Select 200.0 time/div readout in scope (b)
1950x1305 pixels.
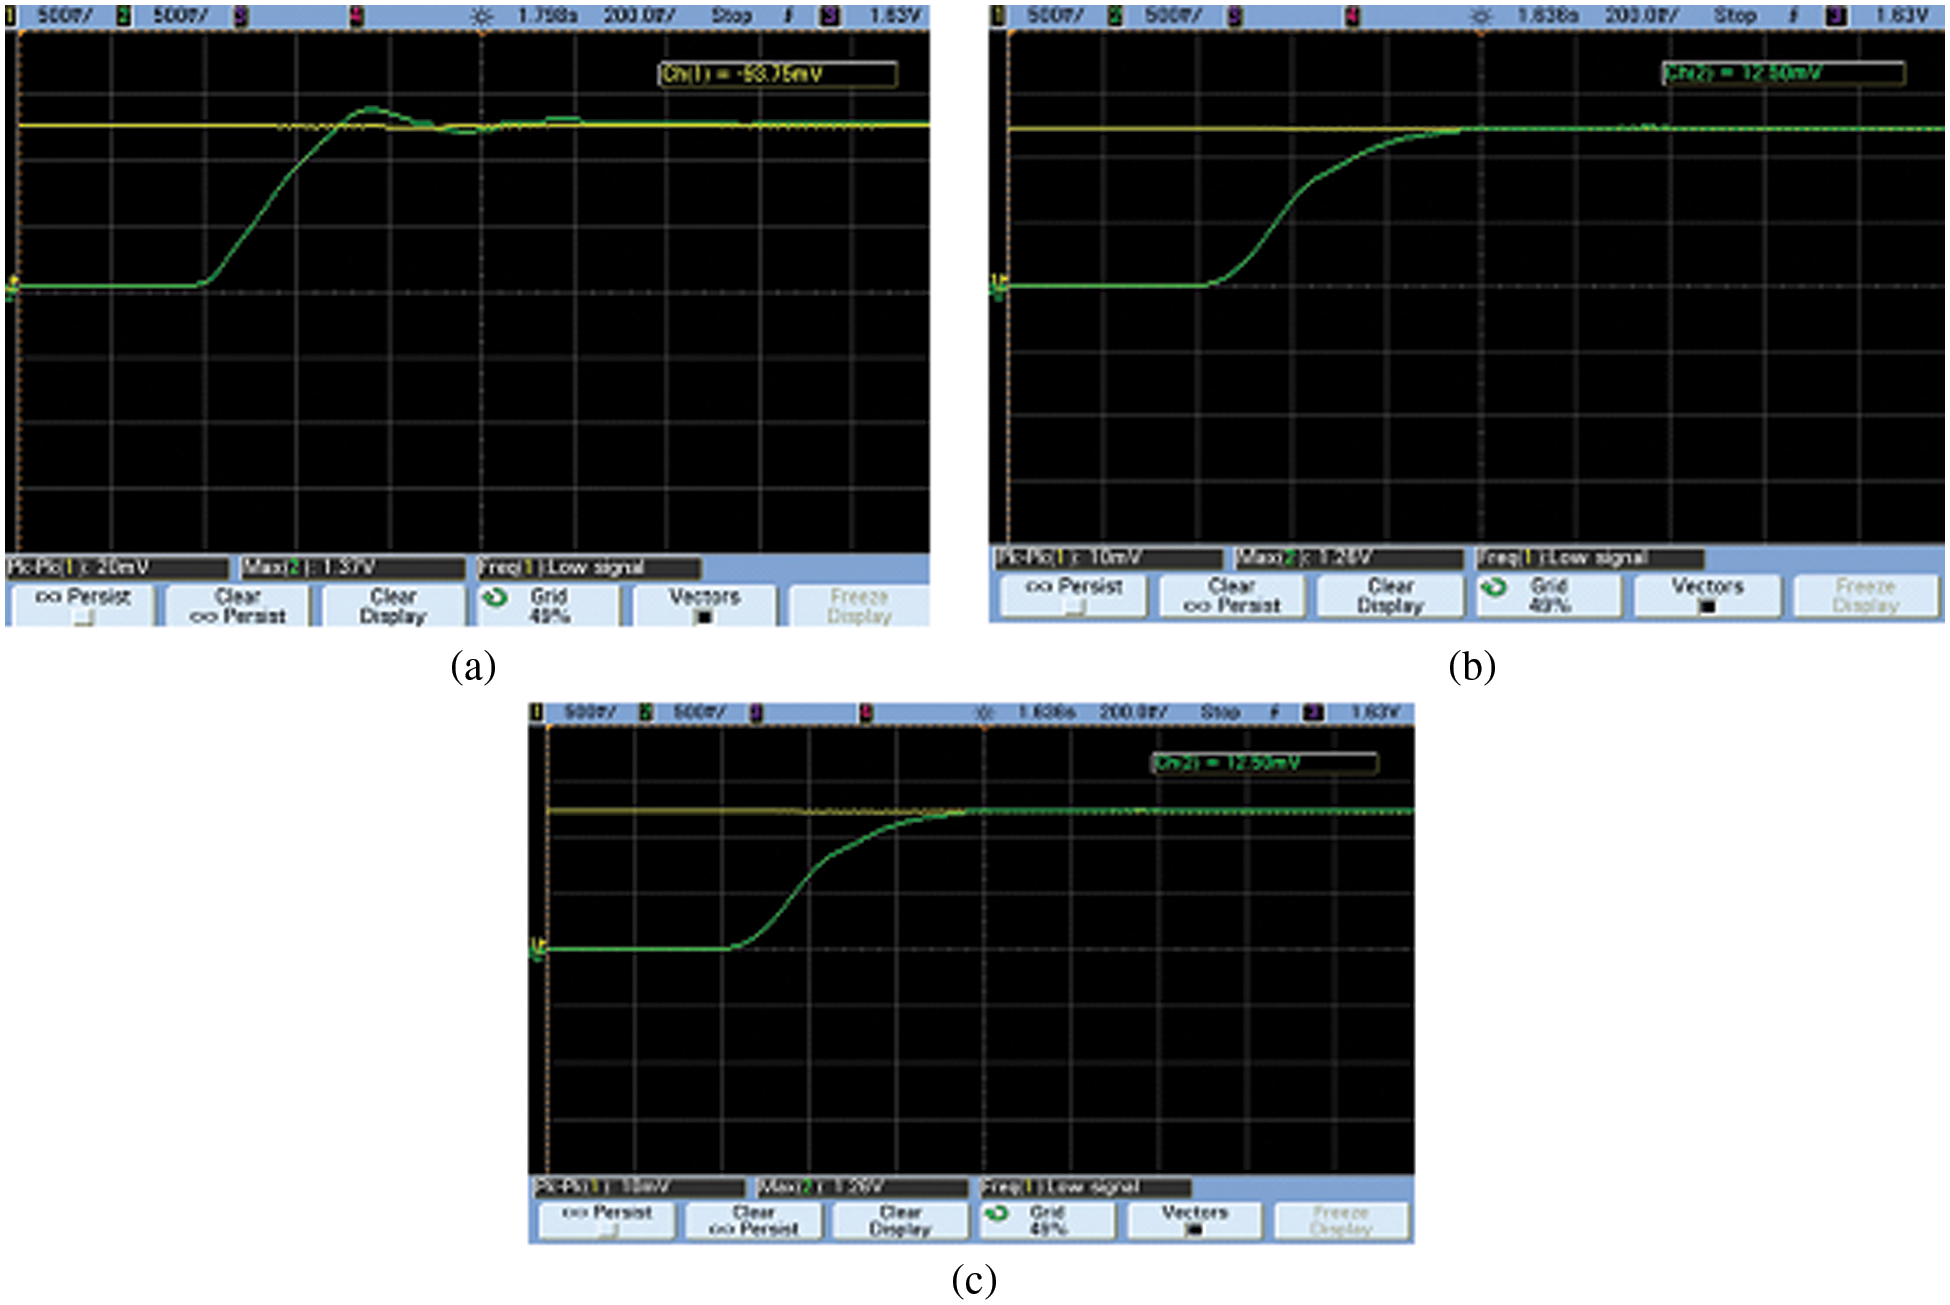pyautogui.click(x=1640, y=16)
